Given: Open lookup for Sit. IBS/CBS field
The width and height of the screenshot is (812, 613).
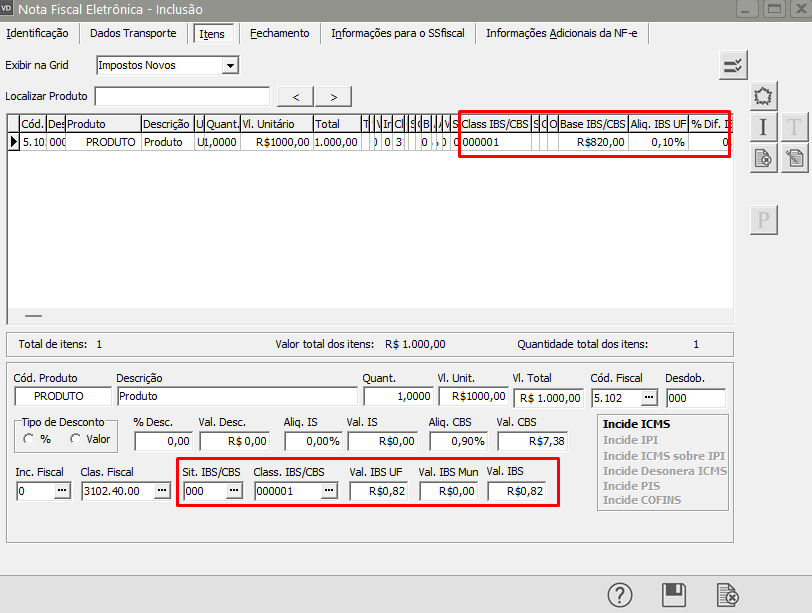Looking at the screenshot, I should 233,491.
